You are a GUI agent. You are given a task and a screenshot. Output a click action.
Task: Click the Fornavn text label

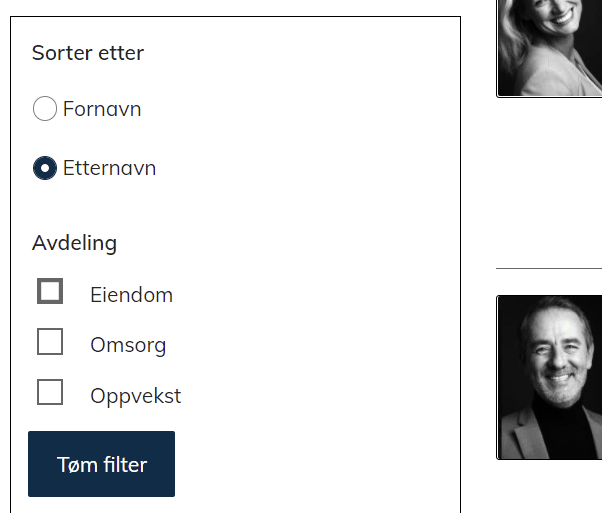coord(102,109)
